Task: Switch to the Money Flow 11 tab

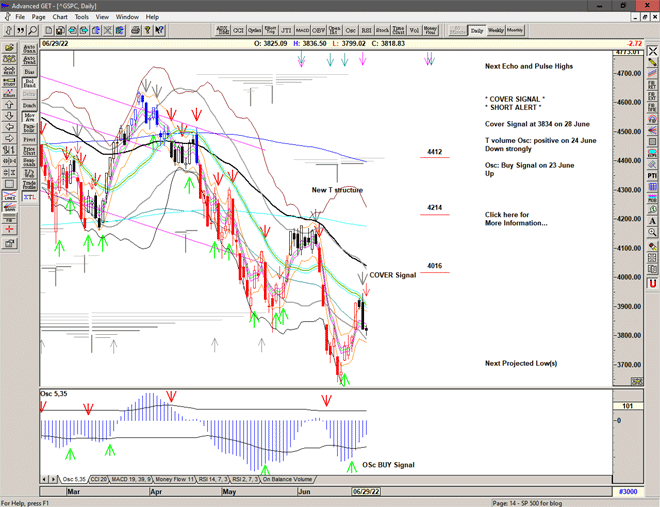Action: pyautogui.click(x=178, y=480)
